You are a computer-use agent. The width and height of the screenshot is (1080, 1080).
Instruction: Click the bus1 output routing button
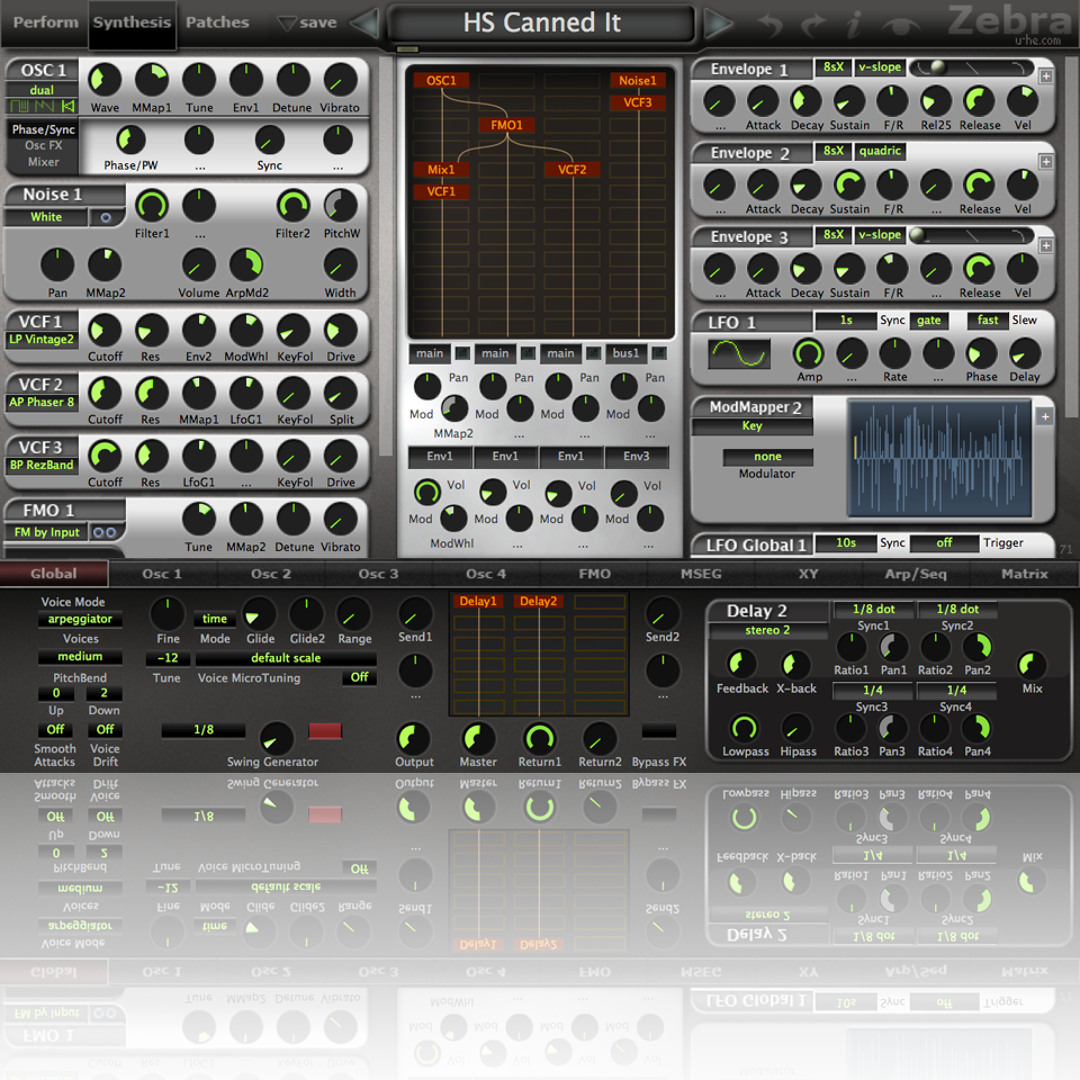(x=625, y=353)
